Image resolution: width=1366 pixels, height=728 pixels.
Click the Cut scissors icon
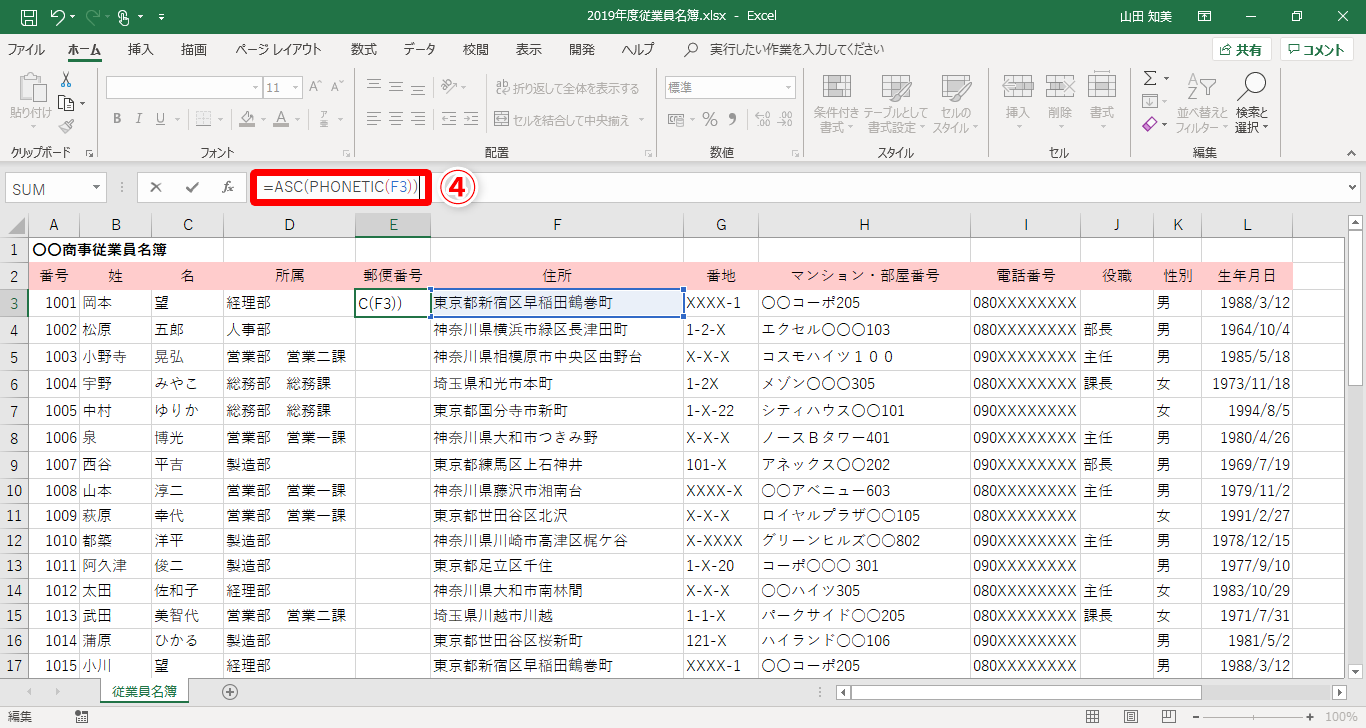click(66, 80)
